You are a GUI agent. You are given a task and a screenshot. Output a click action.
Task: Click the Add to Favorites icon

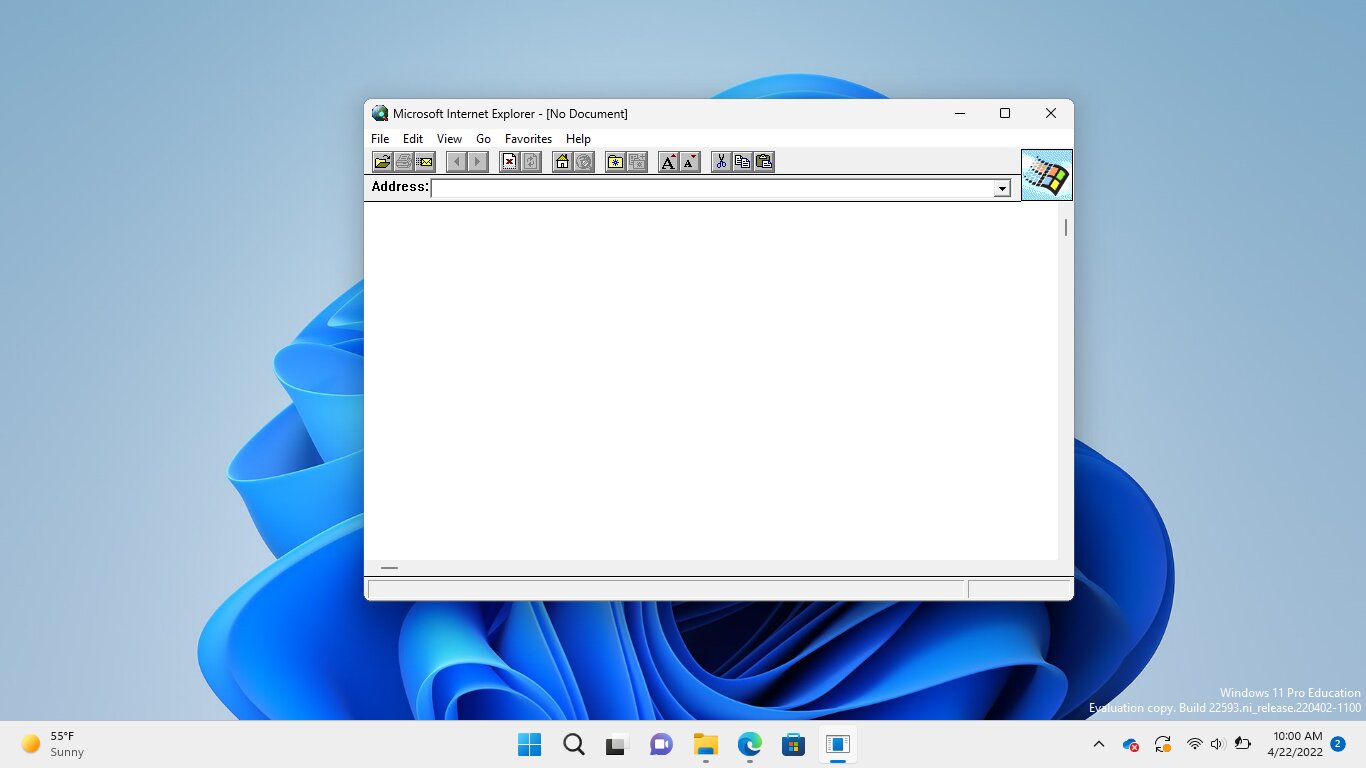[637, 162]
